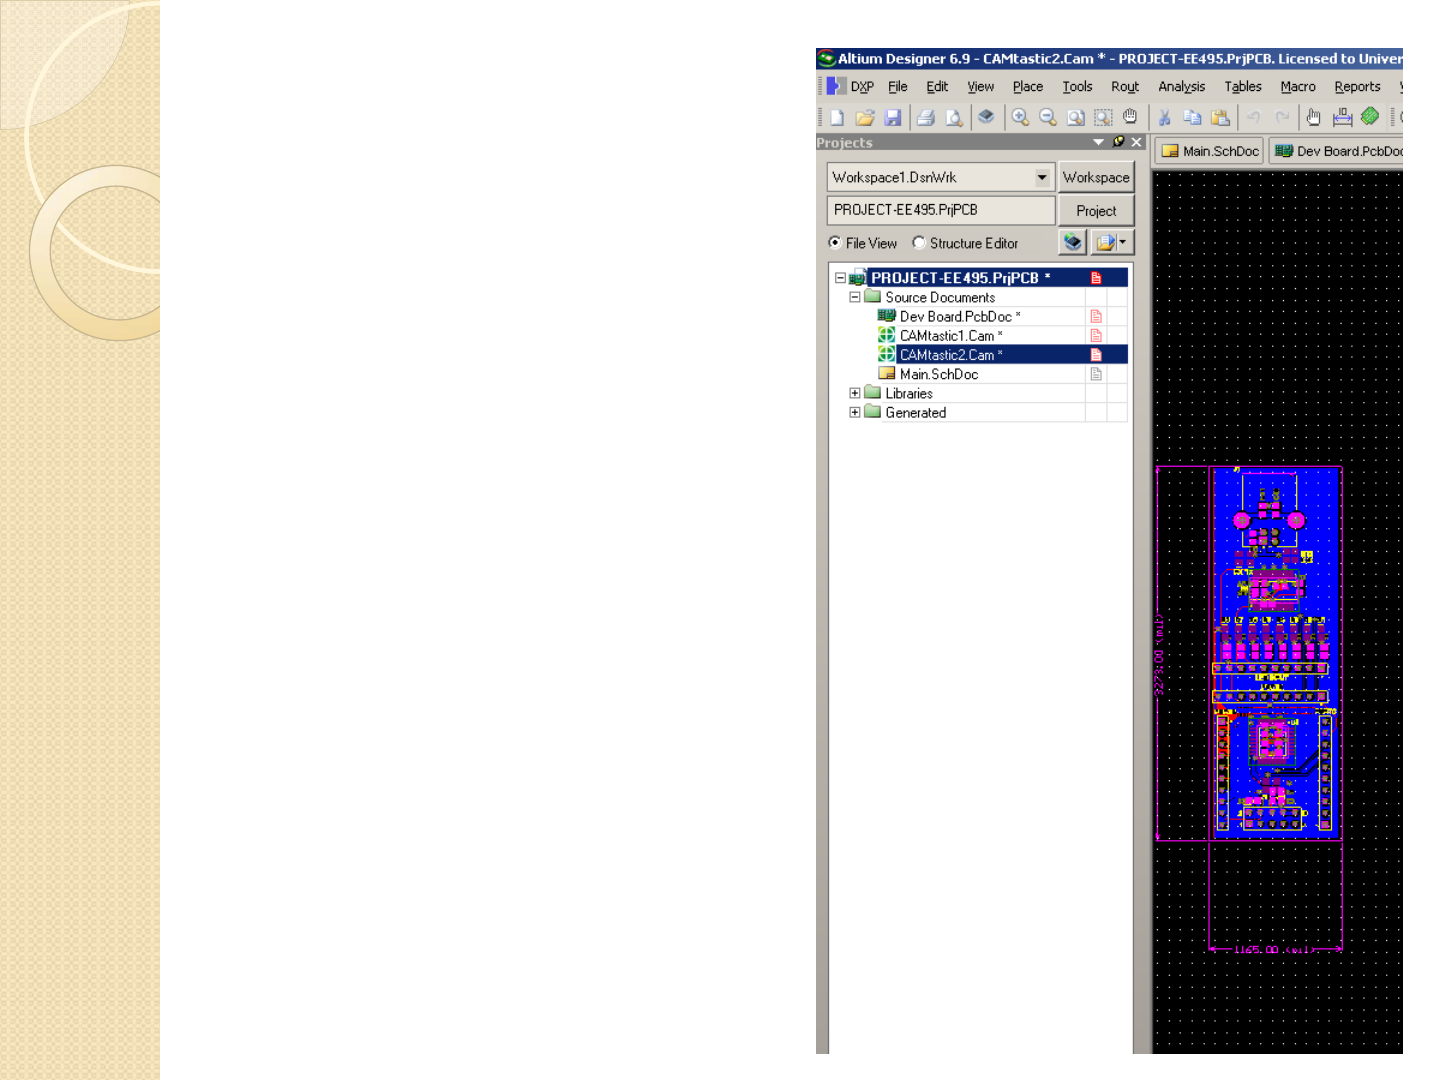Expand the Generated folder
Image resolution: width=1440 pixels, height=1080 pixels.
[x=855, y=412]
